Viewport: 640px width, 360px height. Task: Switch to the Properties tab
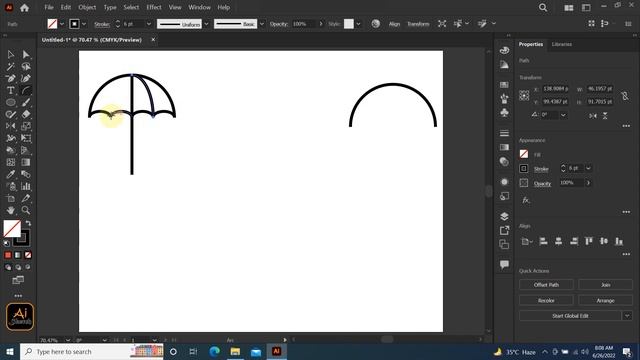(531, 44)
